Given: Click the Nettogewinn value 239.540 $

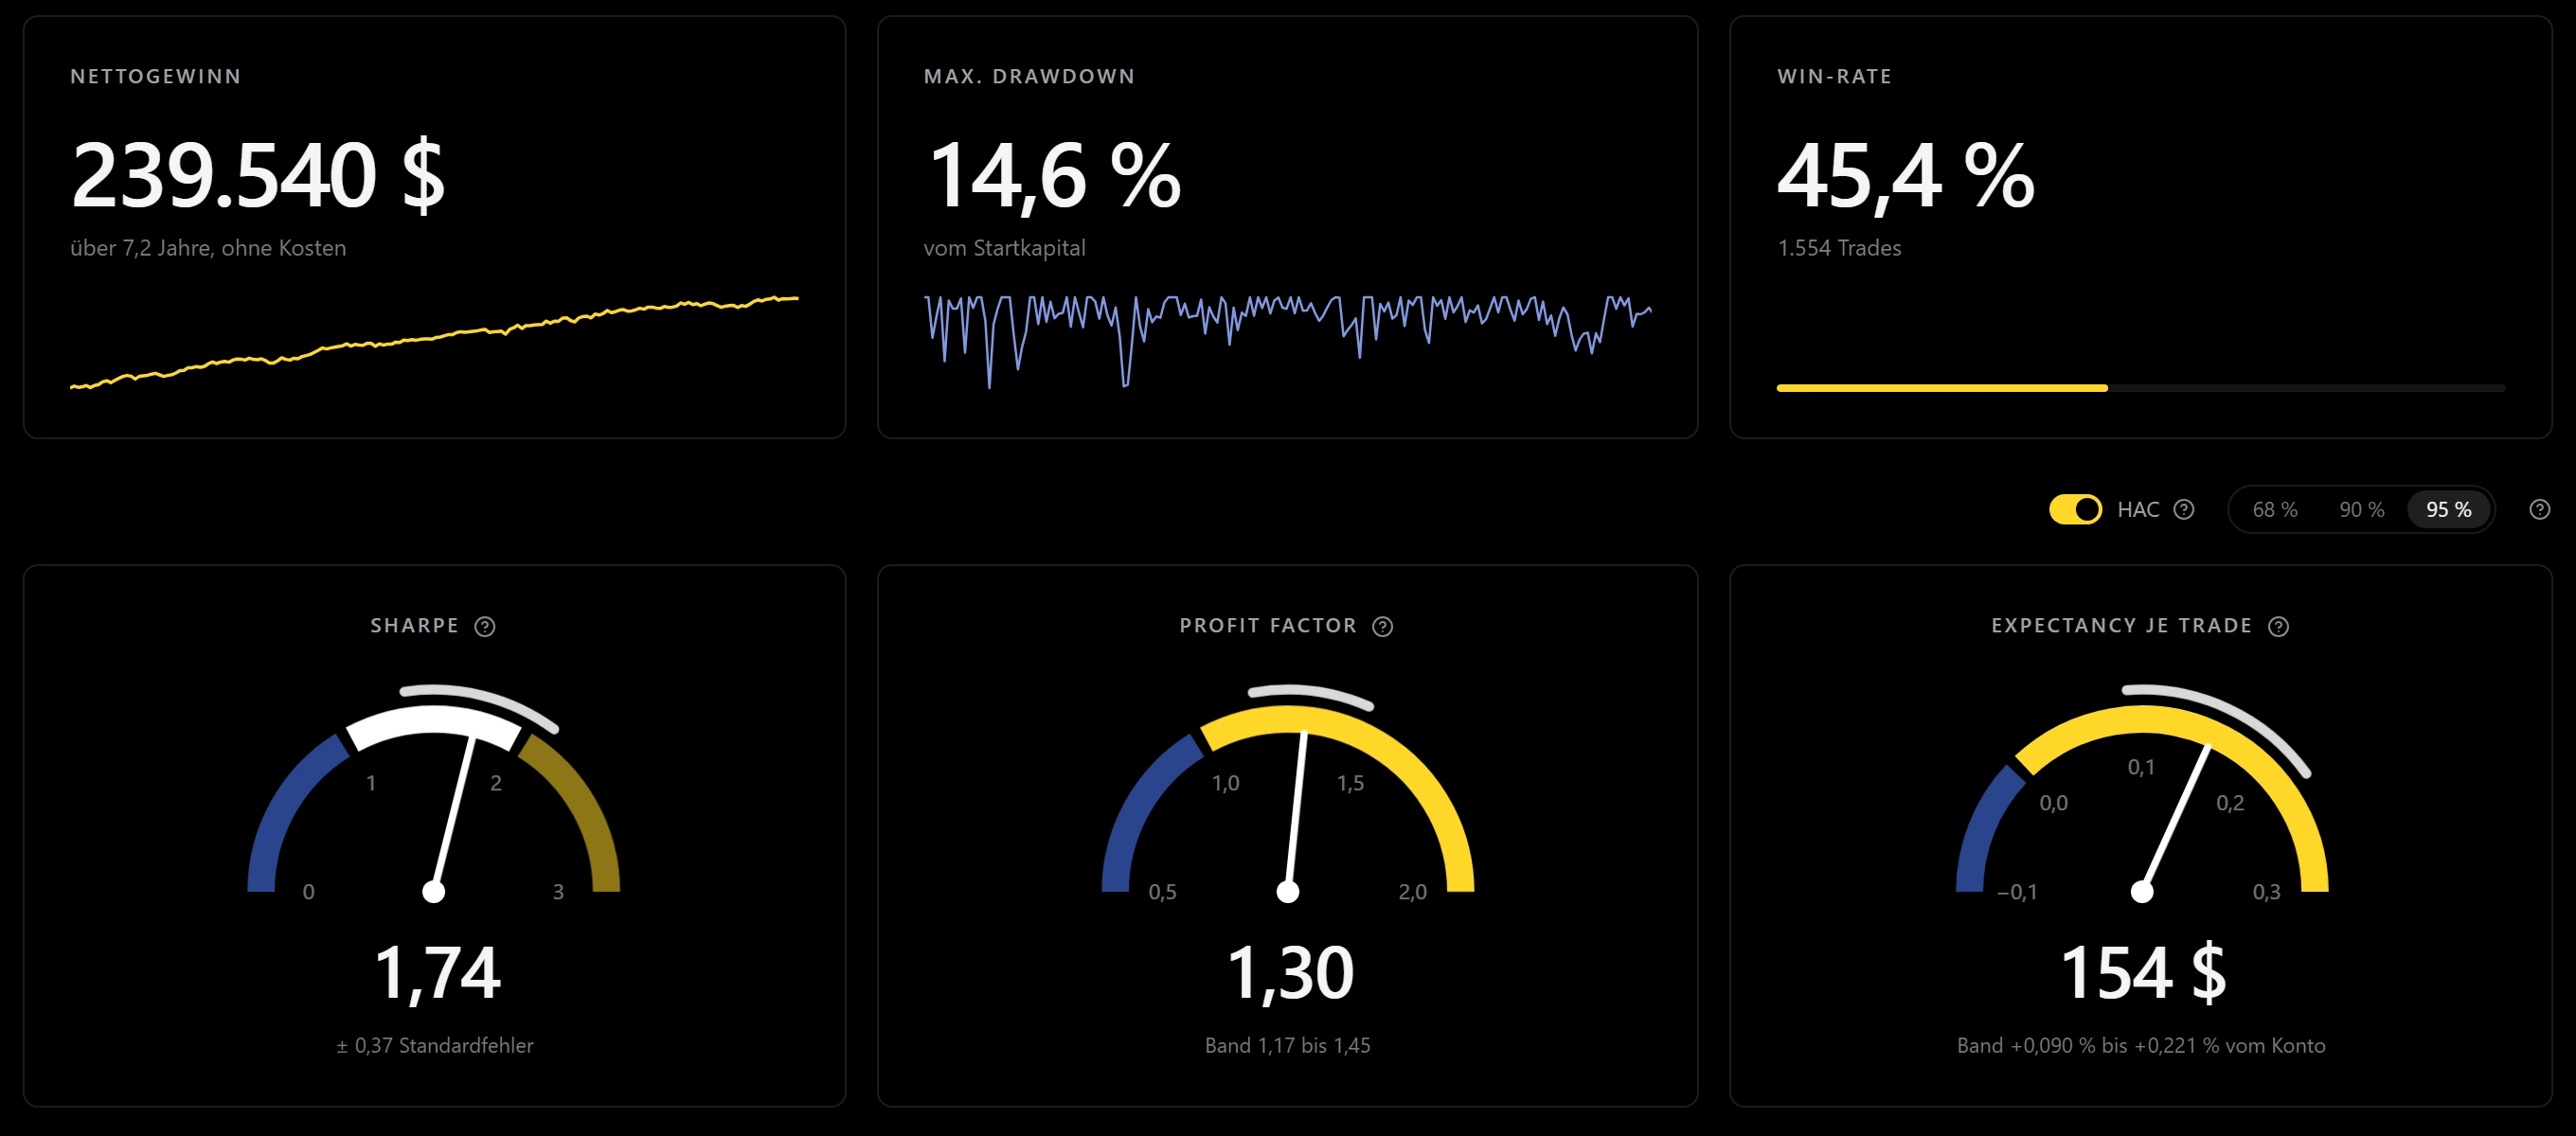Looking at the screenshot, I should 258,175.
